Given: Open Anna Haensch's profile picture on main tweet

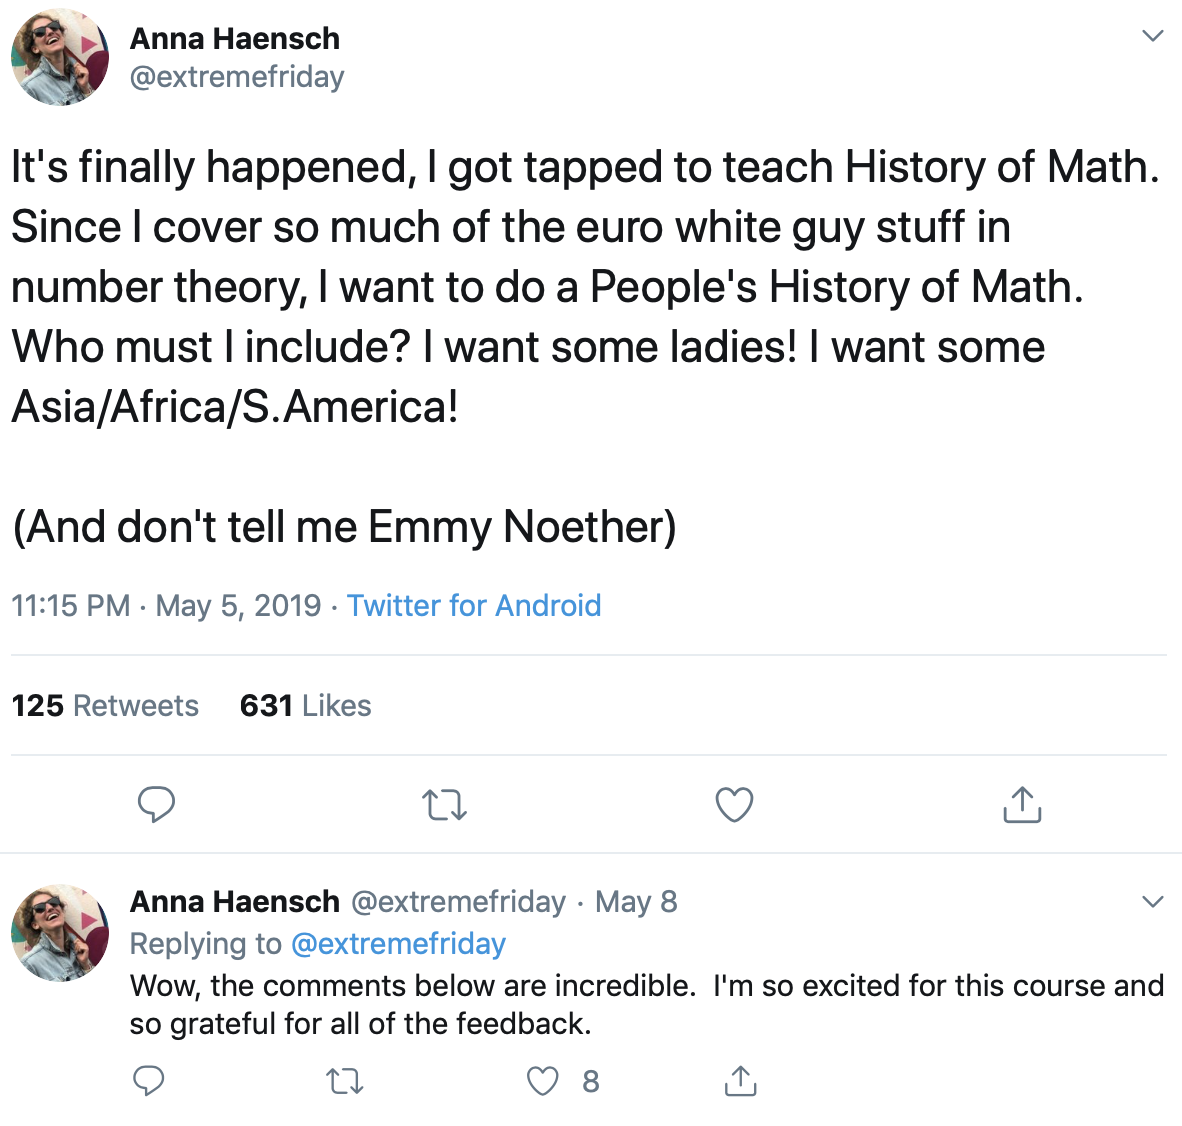Looking at the screenshot, I should pos(60,57).
